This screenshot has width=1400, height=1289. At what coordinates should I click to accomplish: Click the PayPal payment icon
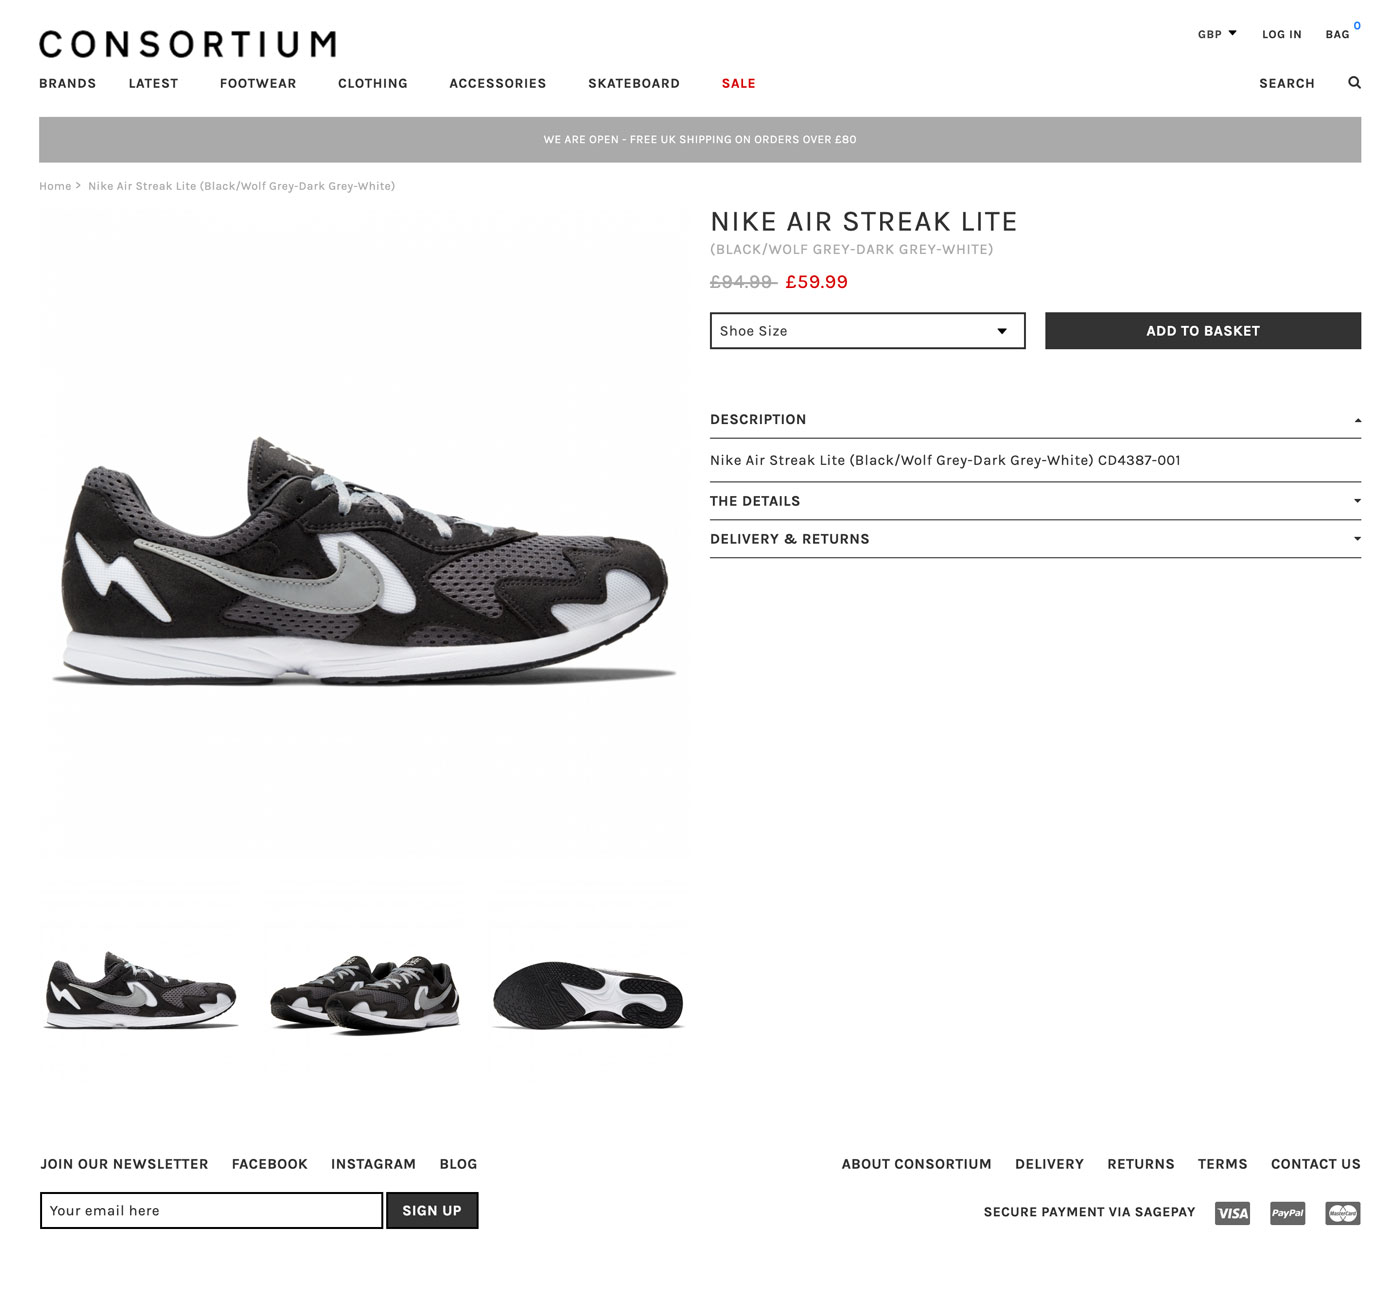point(1287,1213)
